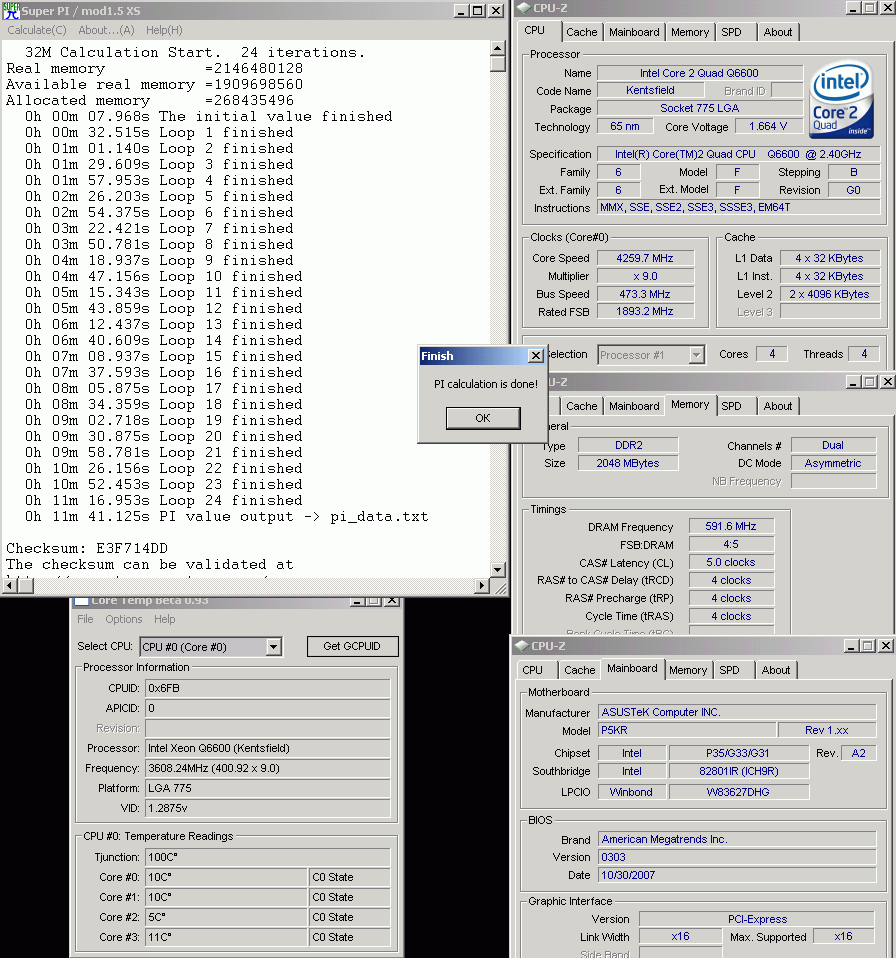Select About tab in middle CPU-Z Memory window

coord(778,406)
